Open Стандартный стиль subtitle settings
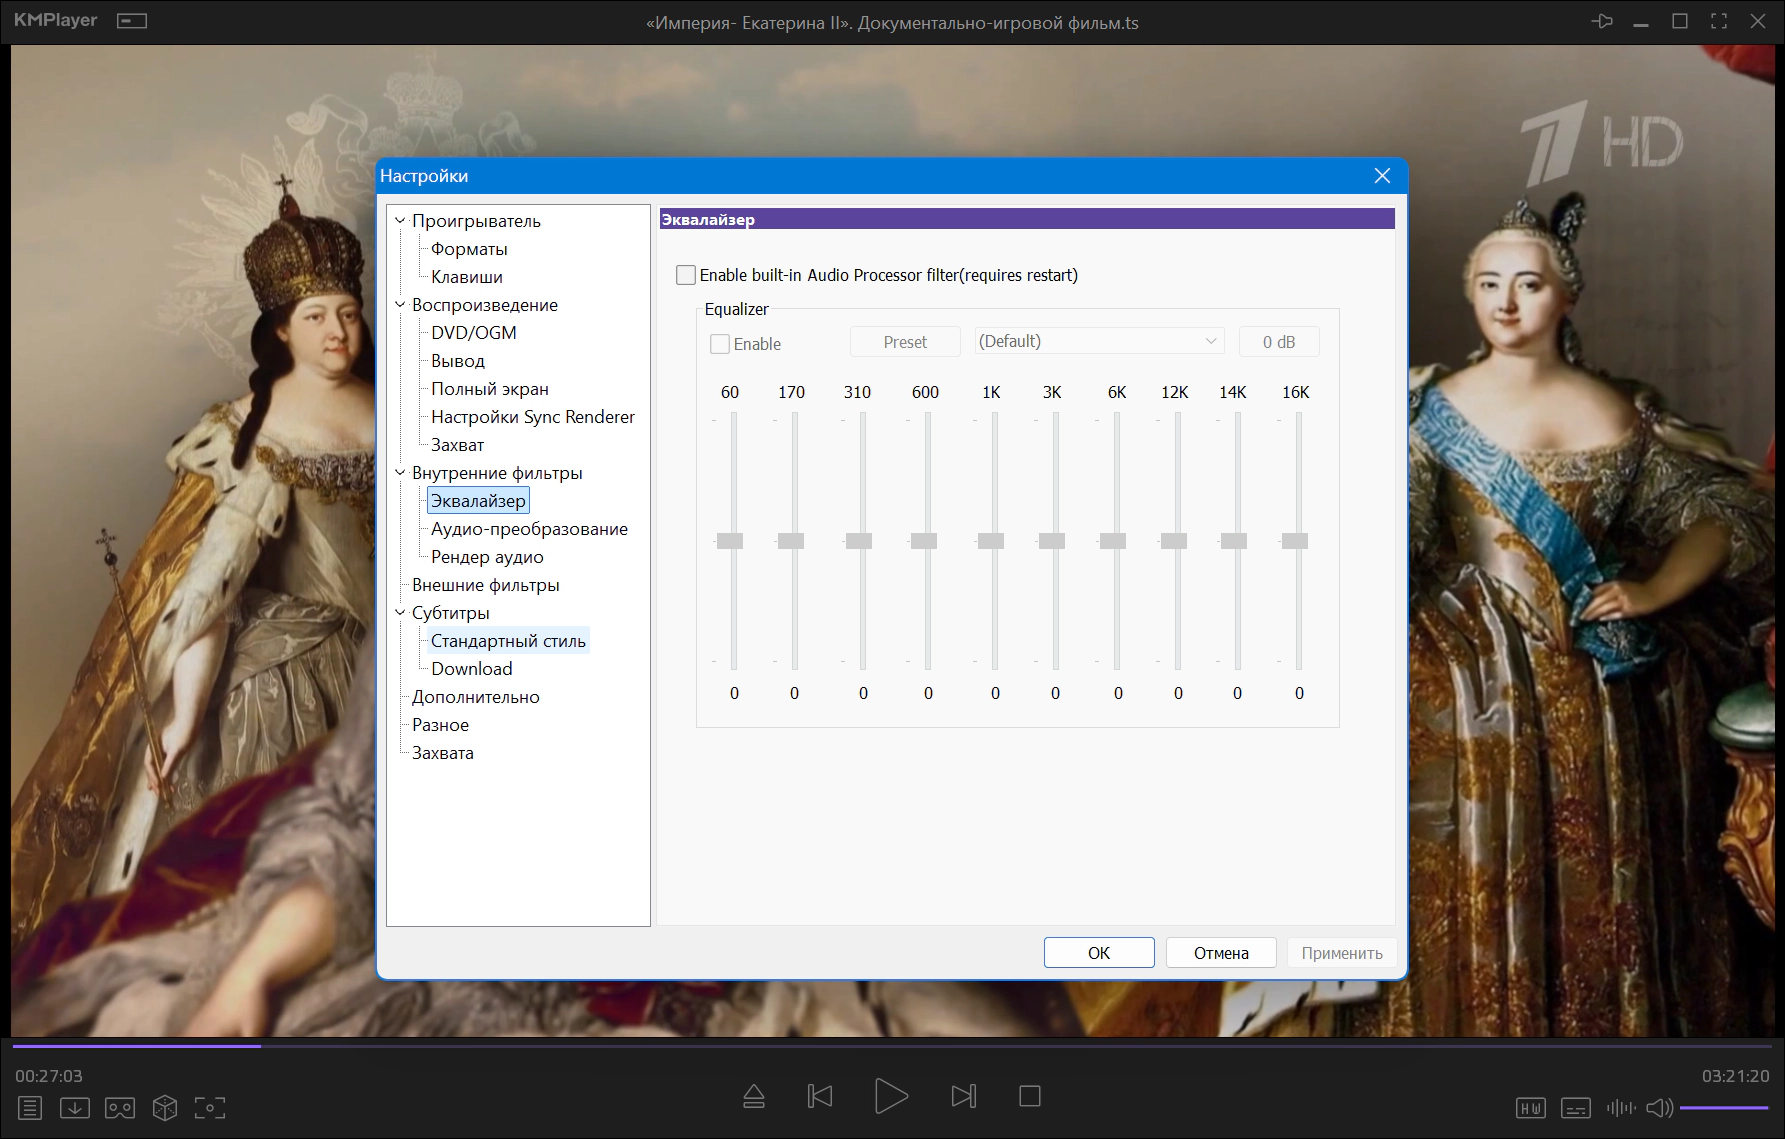This screenshot has height=1139, width=1785. 508,641
